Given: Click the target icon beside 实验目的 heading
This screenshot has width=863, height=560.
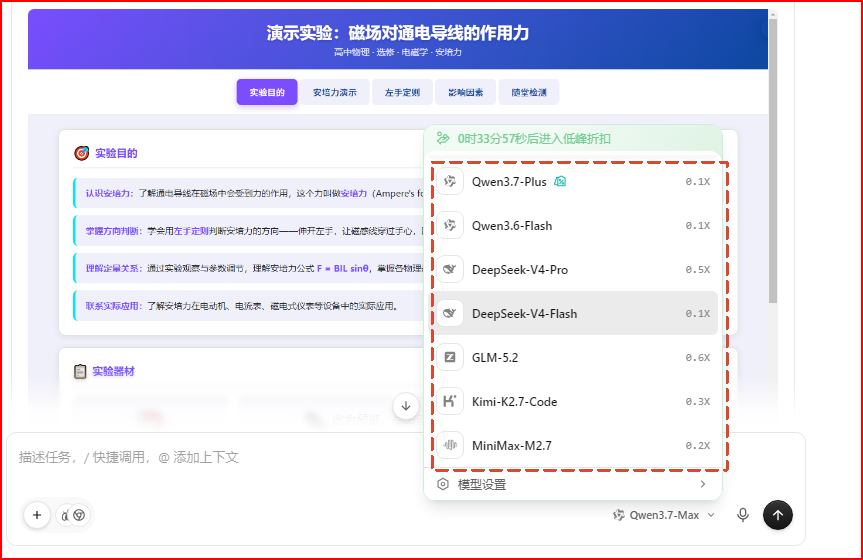Looking at the screenshot, I should tap(81, 153).
